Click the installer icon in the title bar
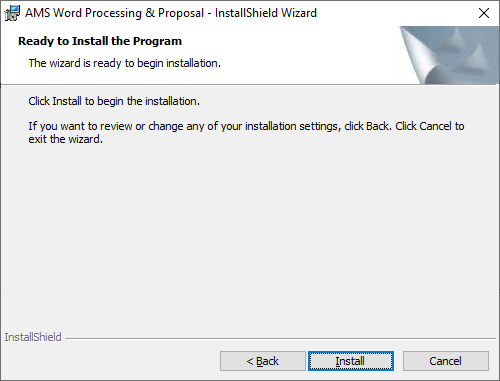The image size is (500, 381). click(12, 13)
